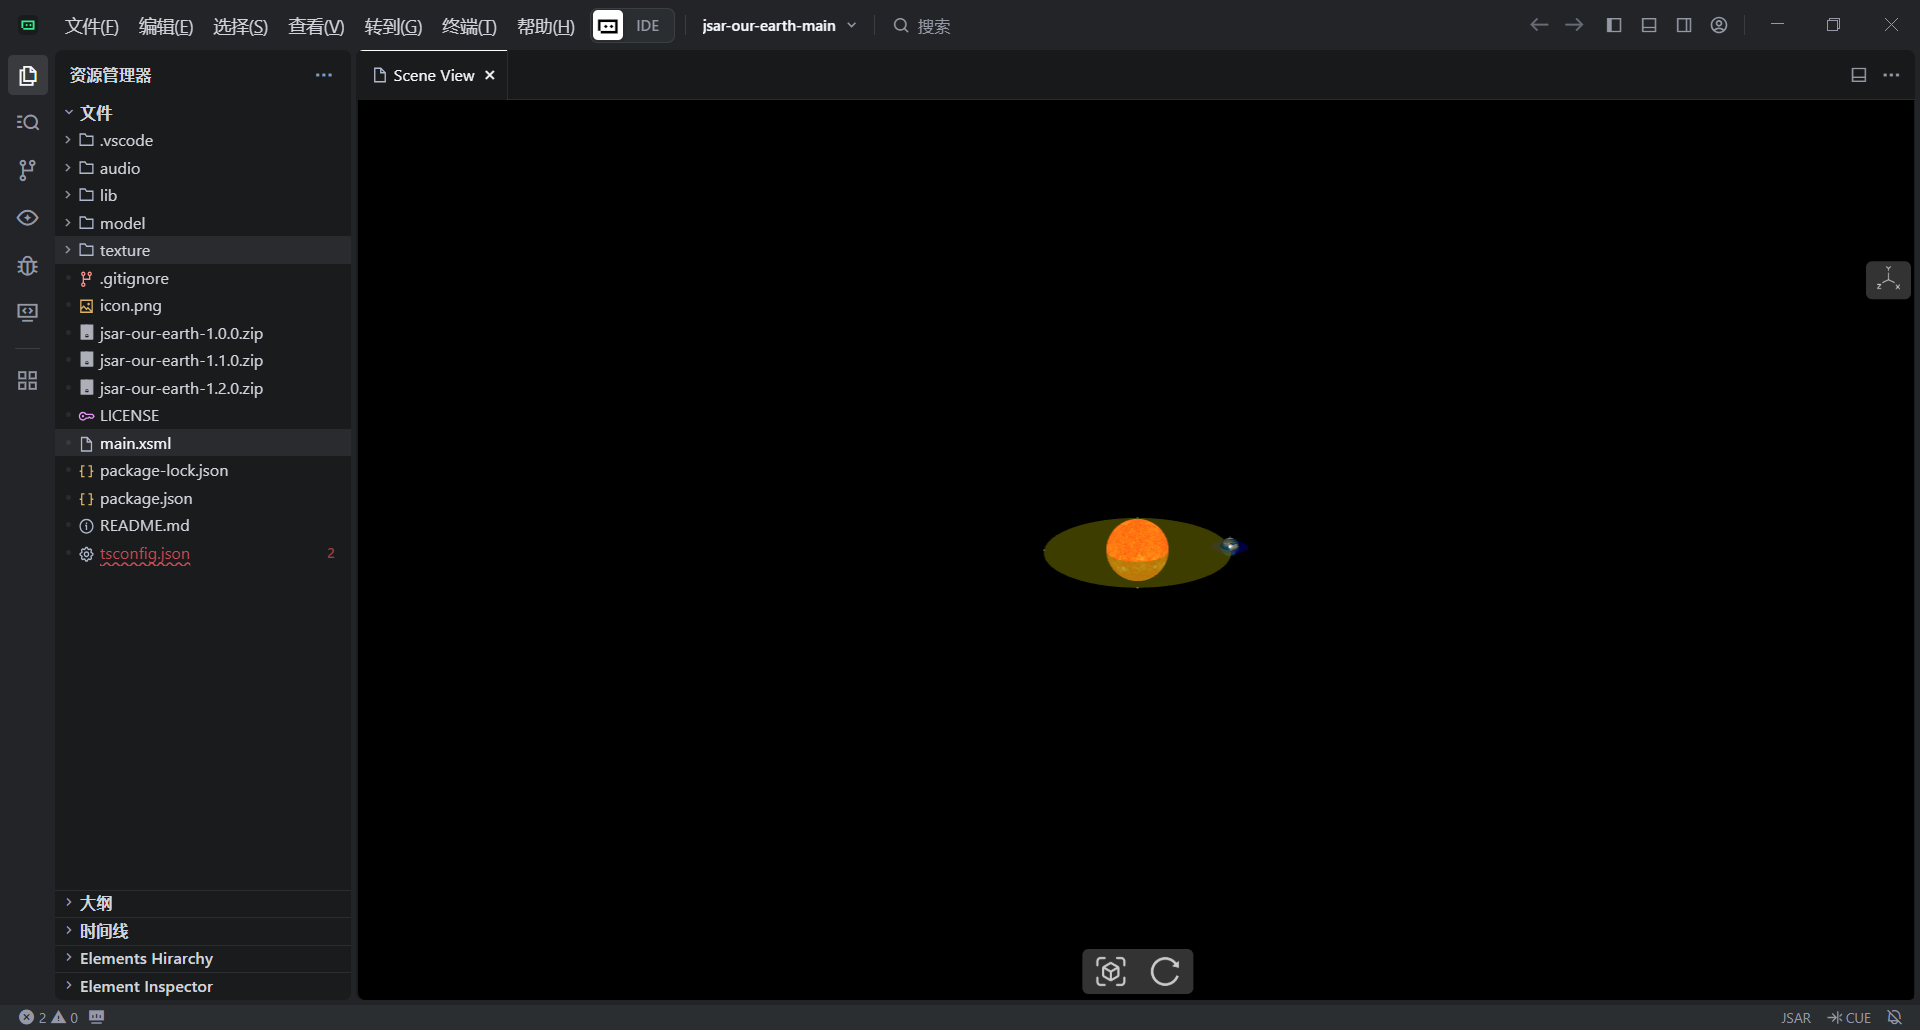Click the CUE status bar button

[x=1849, y=1017]
